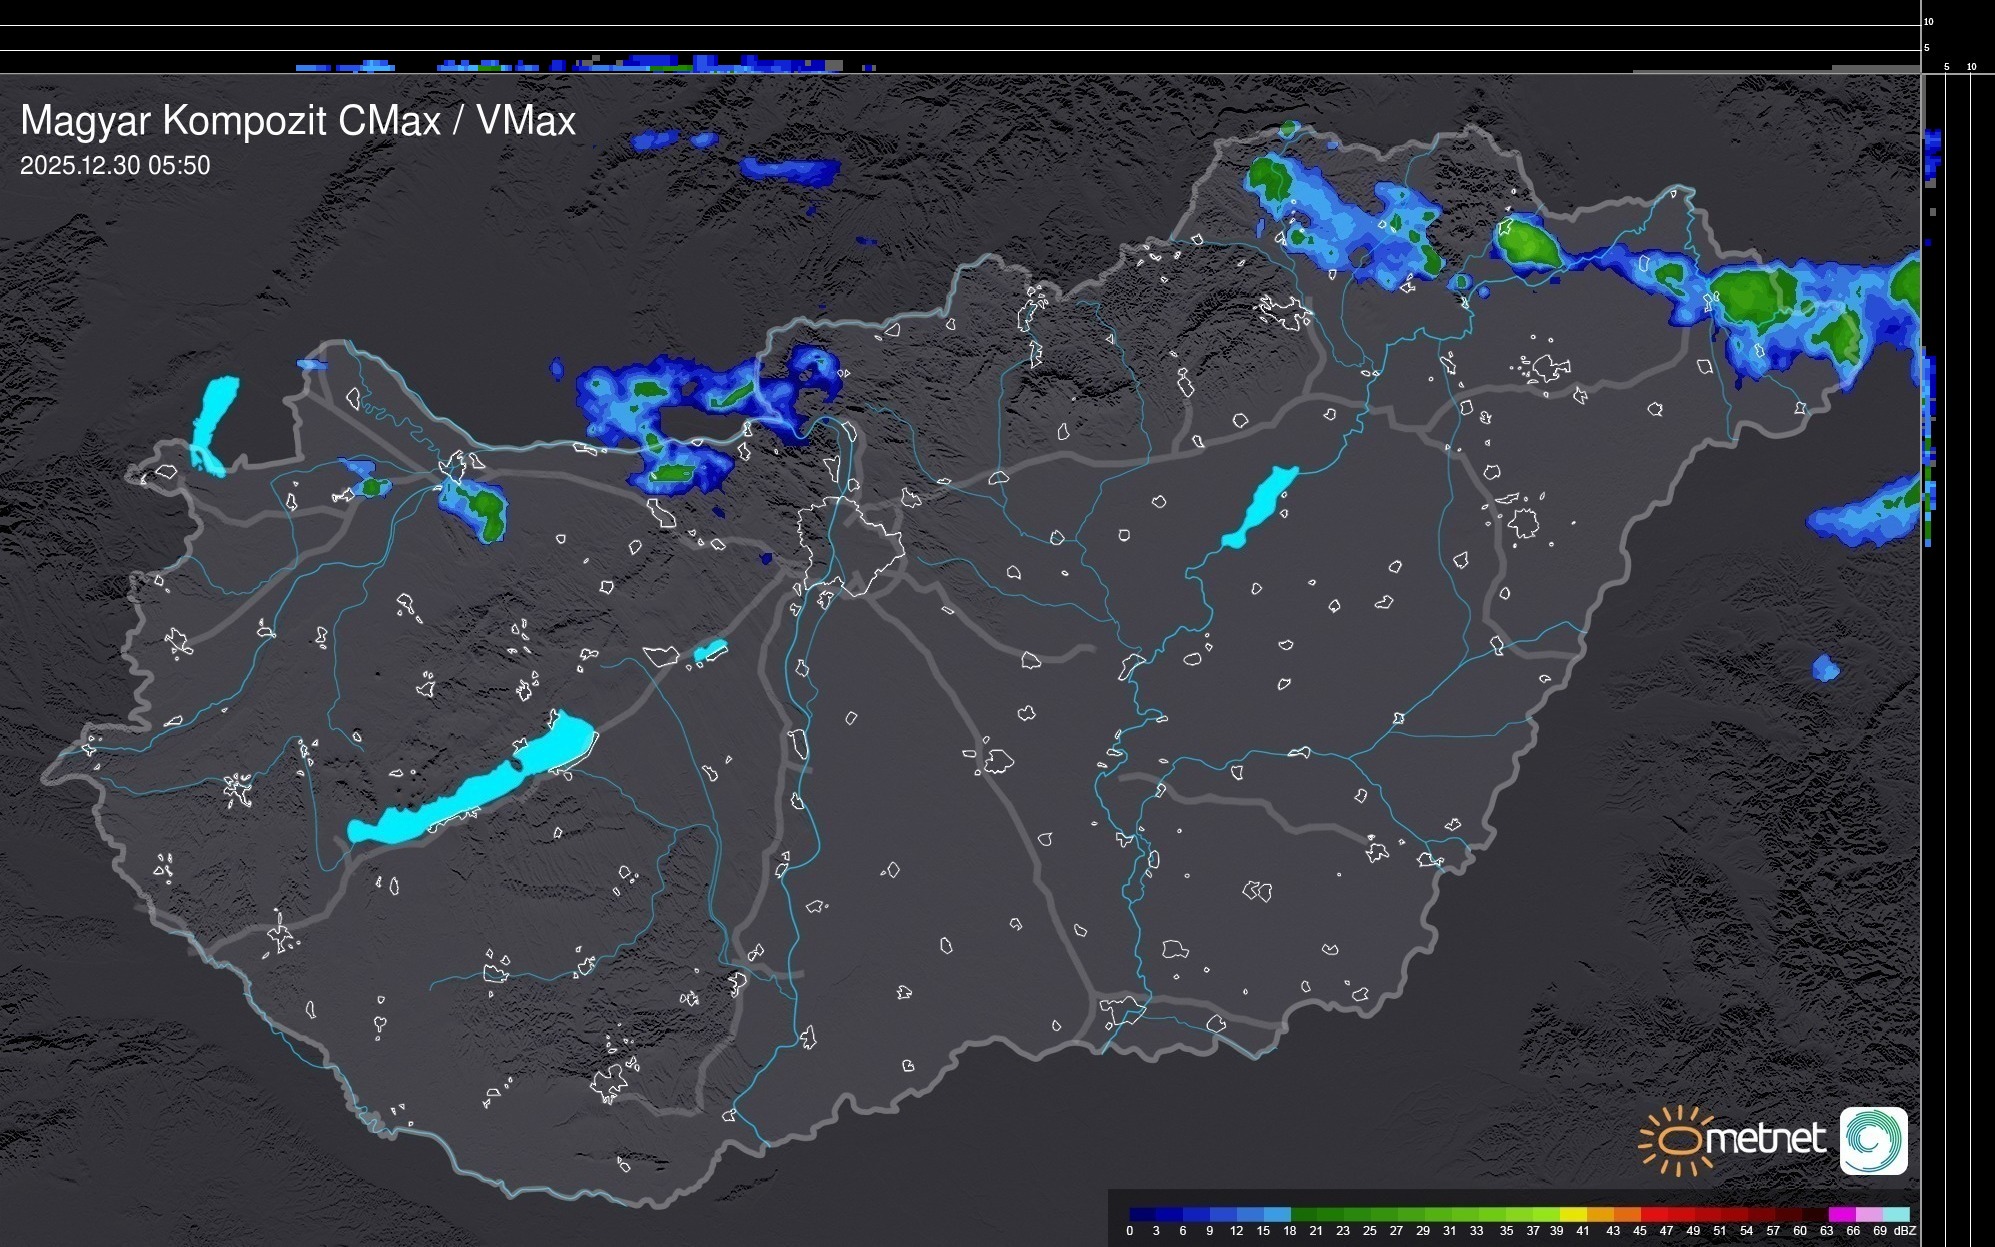Click the Budapest city boundary outline

(850, 545)
